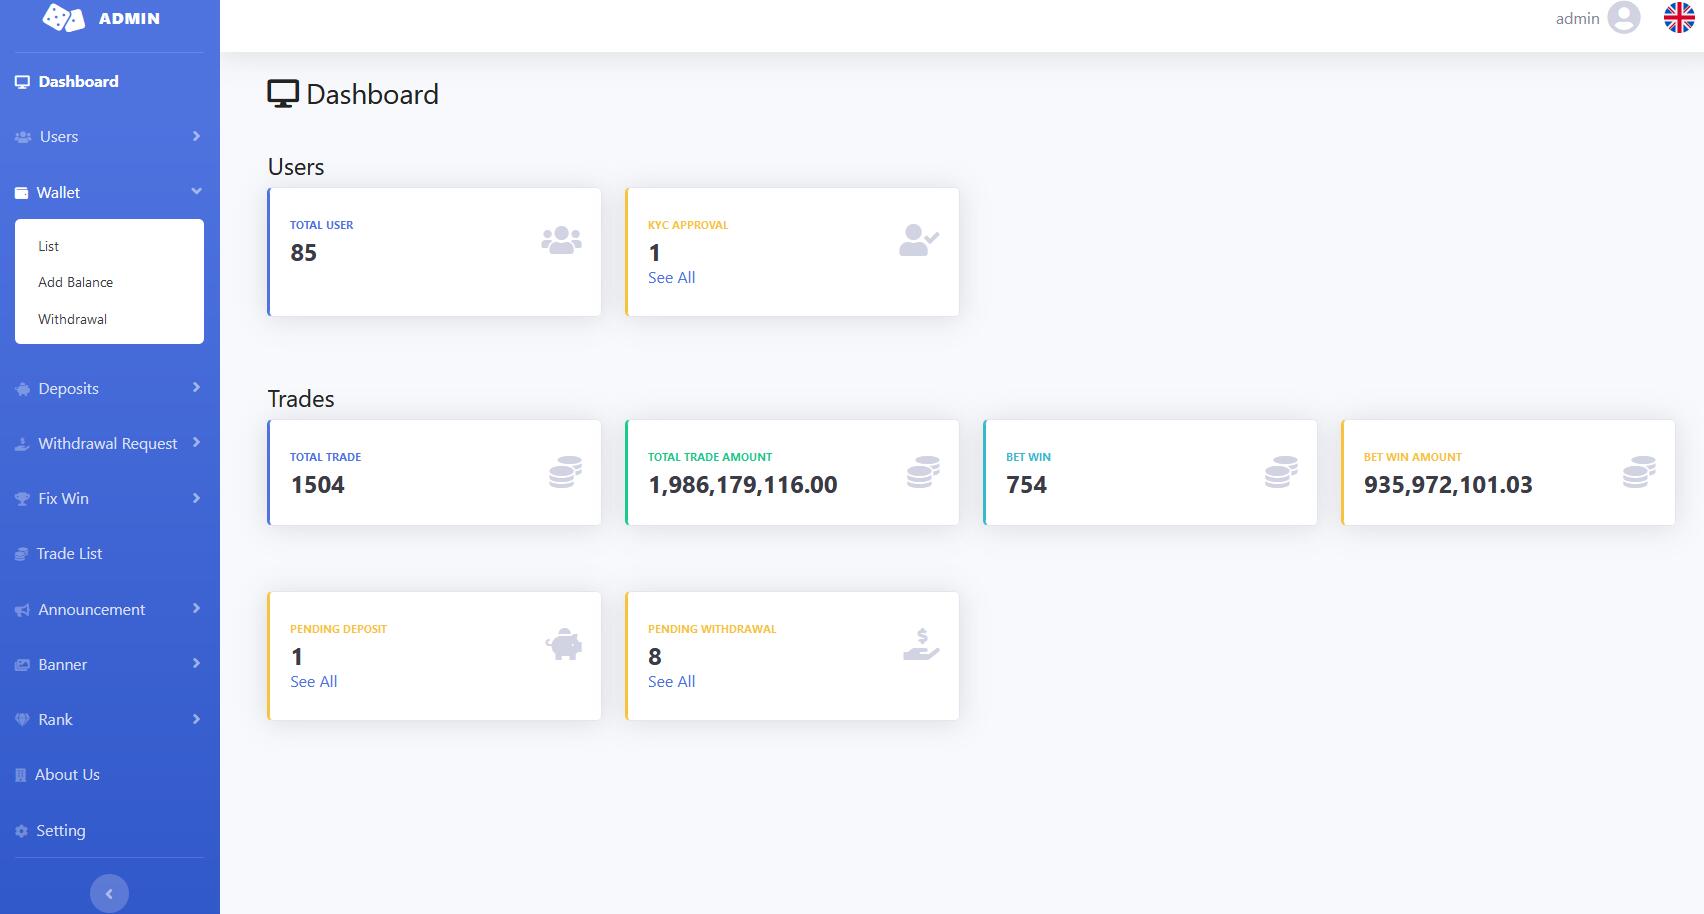This screenshot has height=914, width=1704.
Task: Click the Dashboard monitor icon in the sidebar
Action: pos(22,82)
